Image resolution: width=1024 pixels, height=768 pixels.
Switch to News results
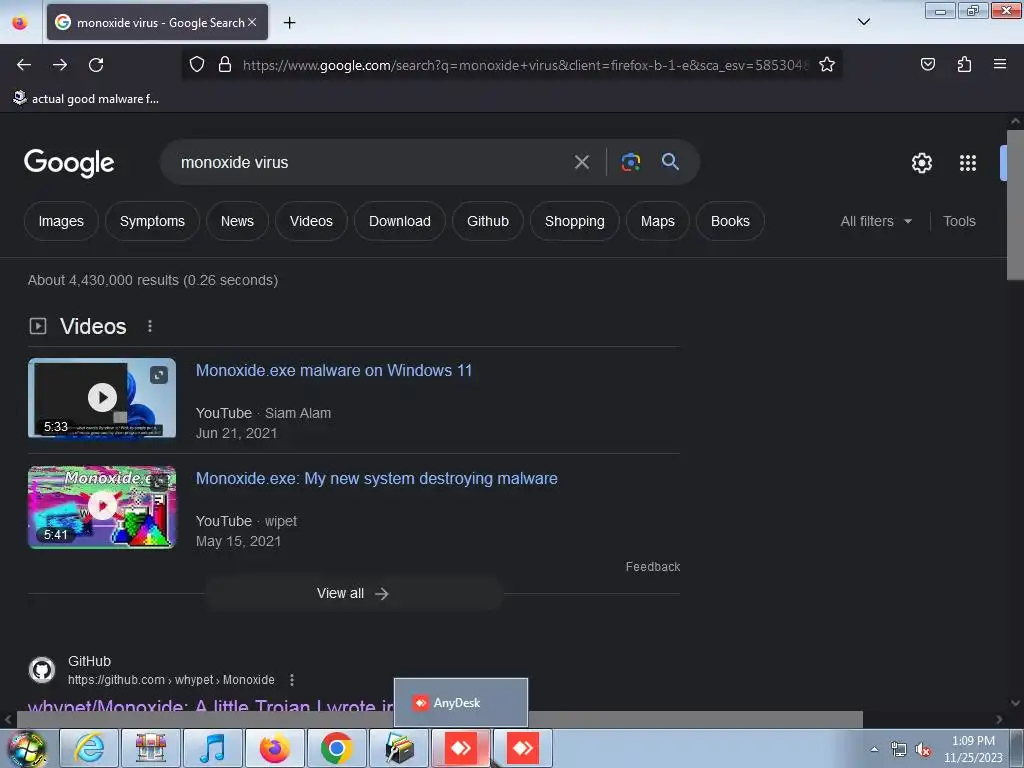237,221
